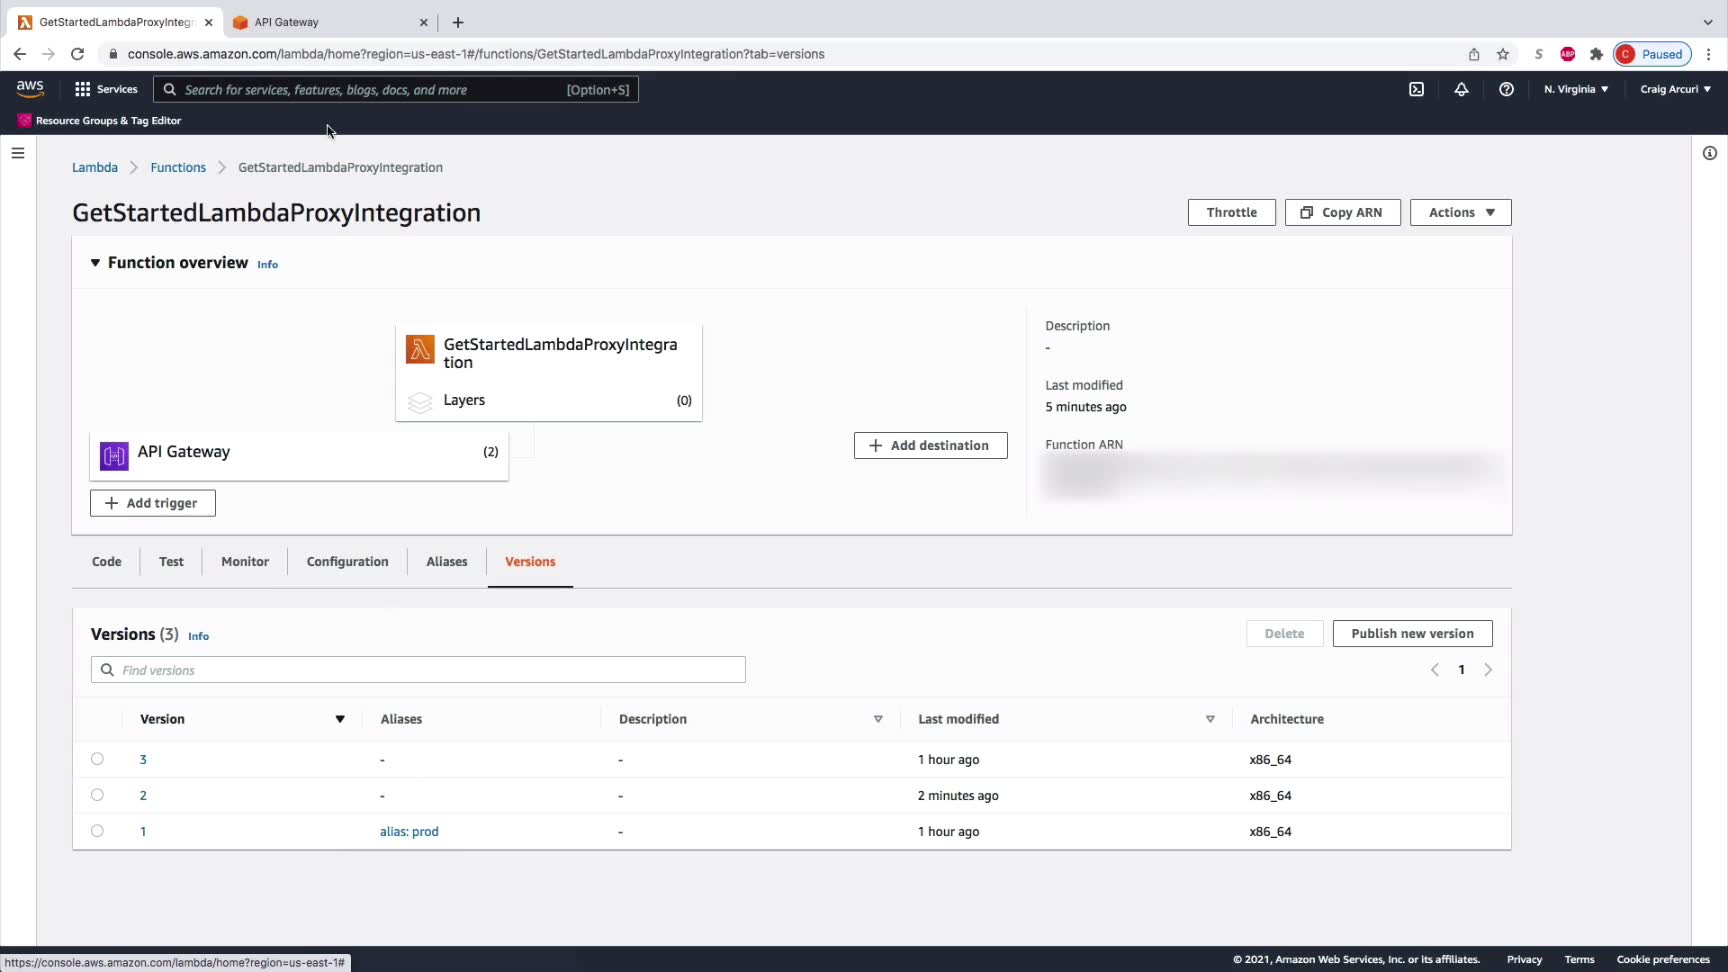This screenshot has height=972, width=1728.
Task: Open the Versions Info link
Action: (x=198, y=636)
